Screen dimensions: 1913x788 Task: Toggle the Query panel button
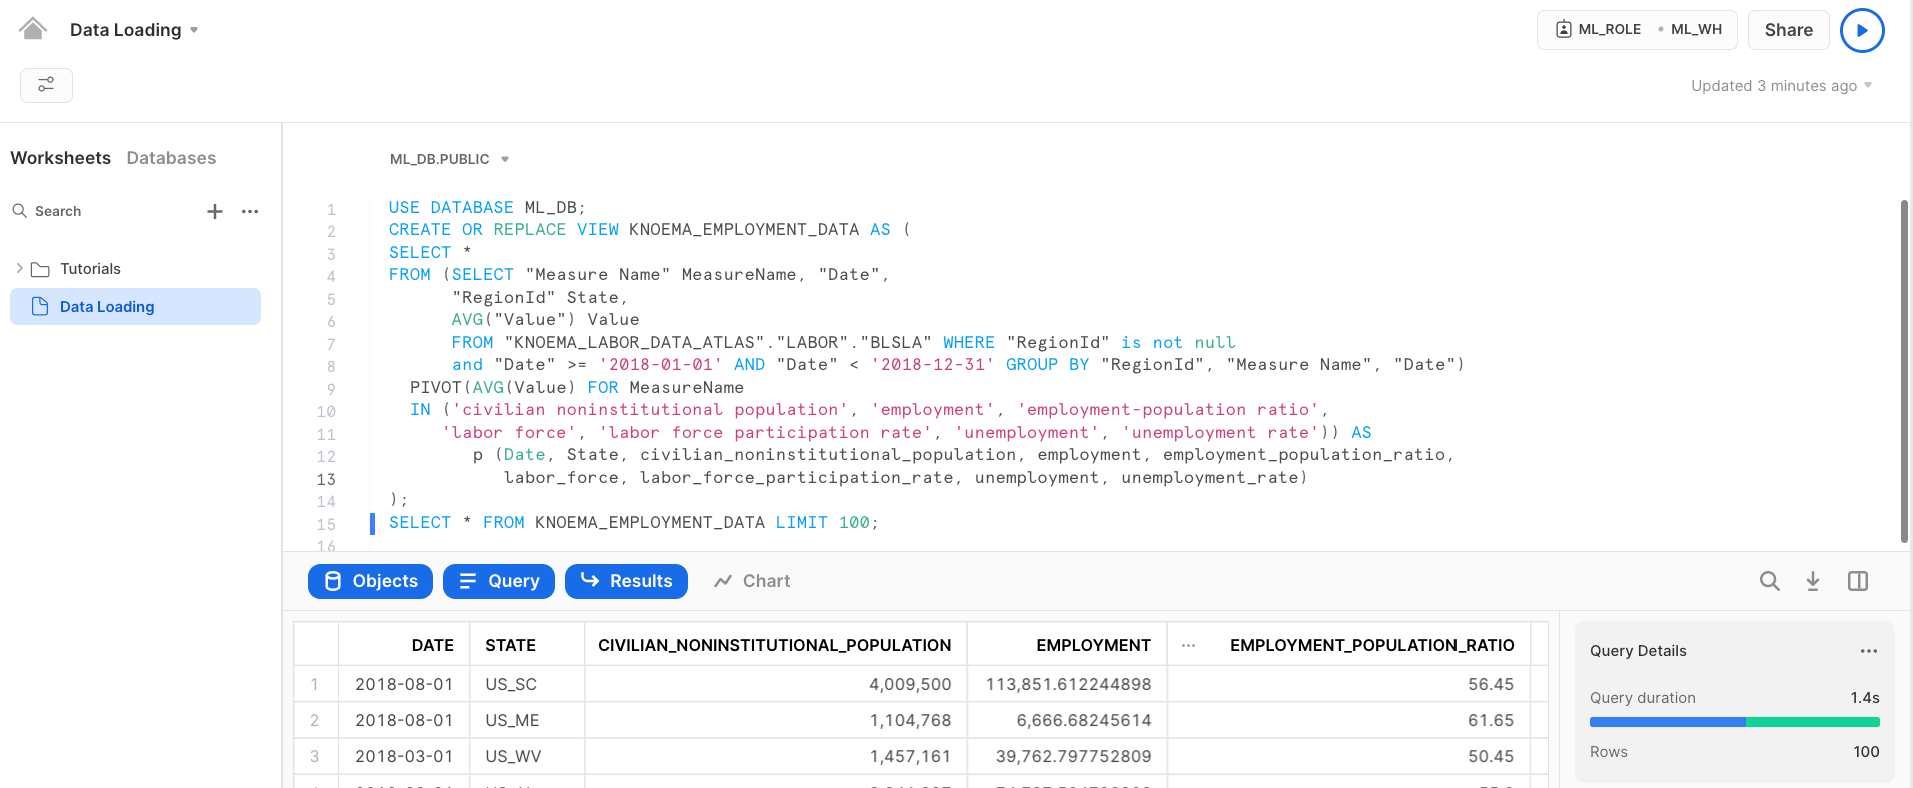pyautogui.click(x=498, y=581)
